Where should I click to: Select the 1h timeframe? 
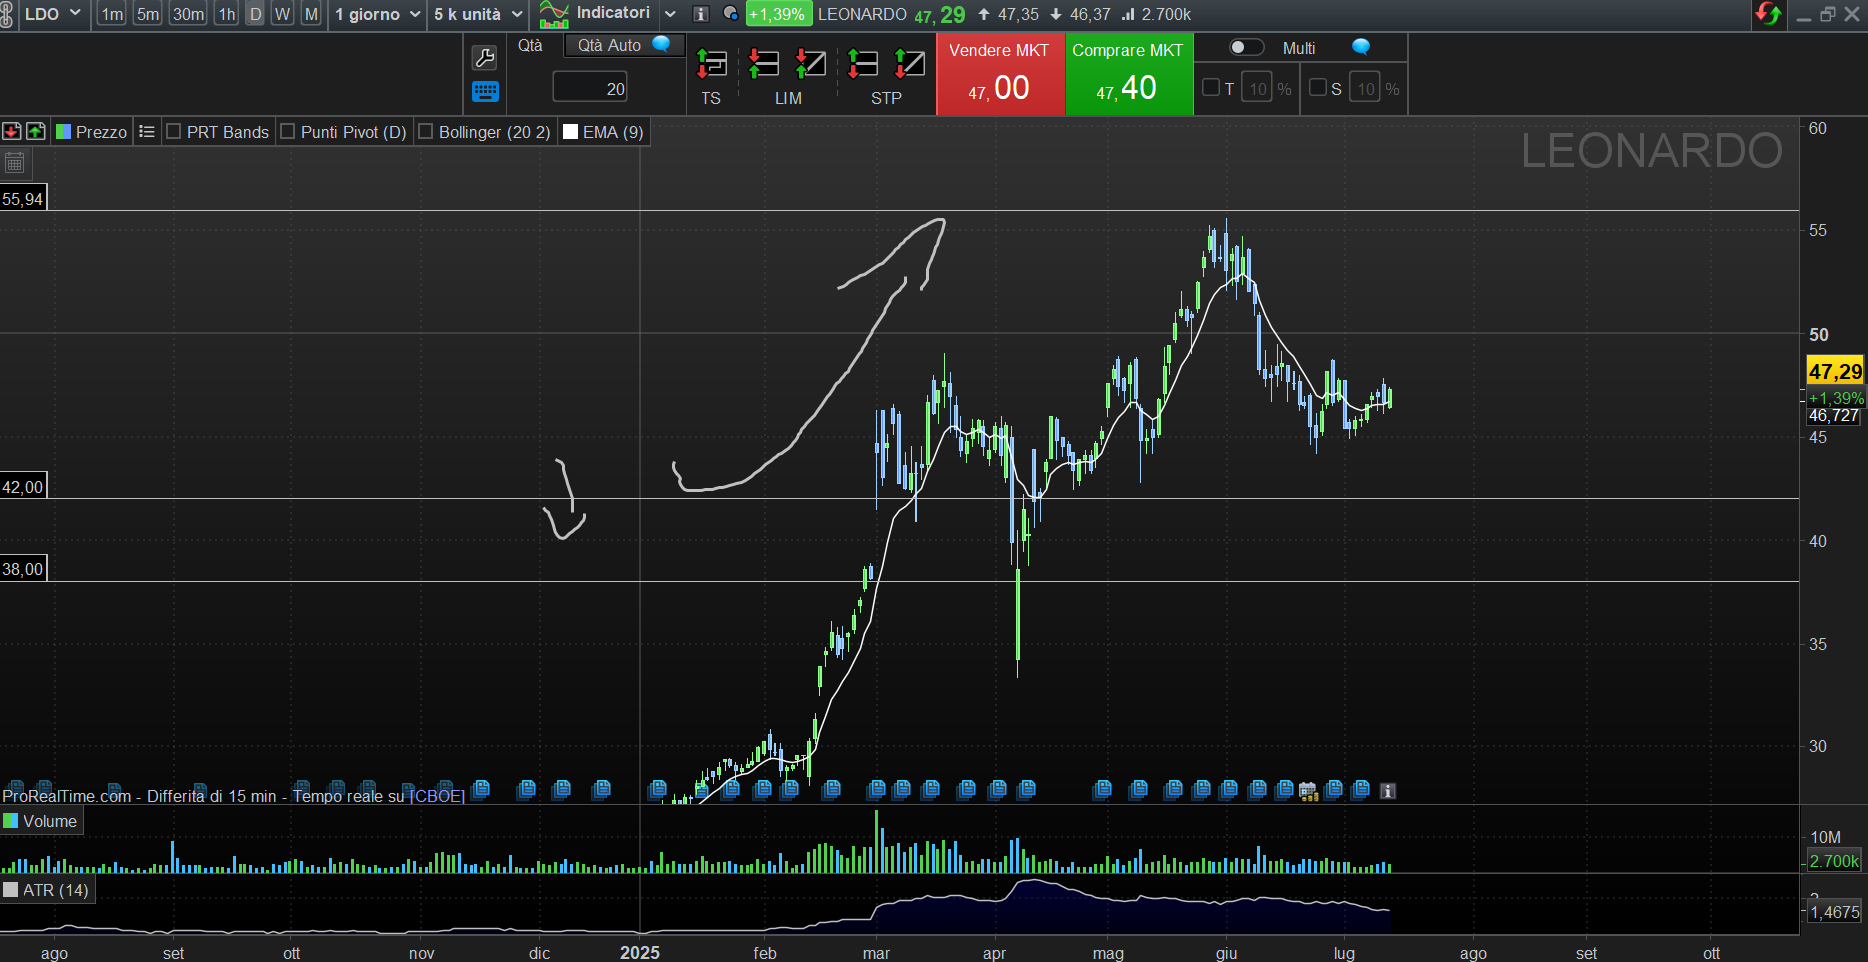(227, 14)
